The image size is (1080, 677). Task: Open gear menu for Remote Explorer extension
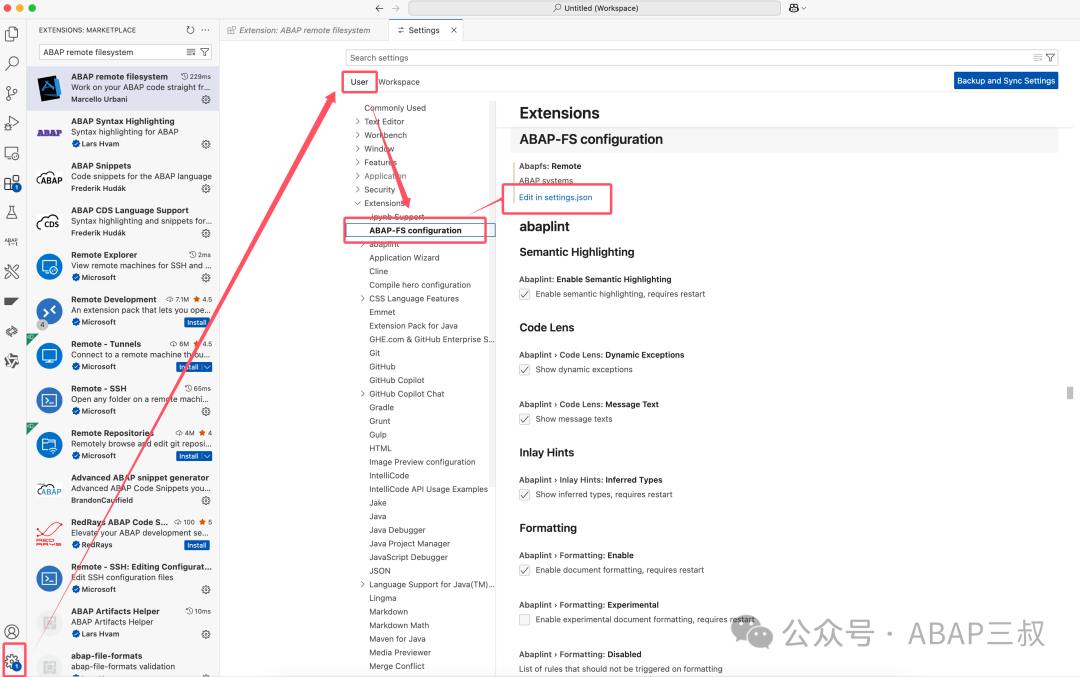point(206,278)
